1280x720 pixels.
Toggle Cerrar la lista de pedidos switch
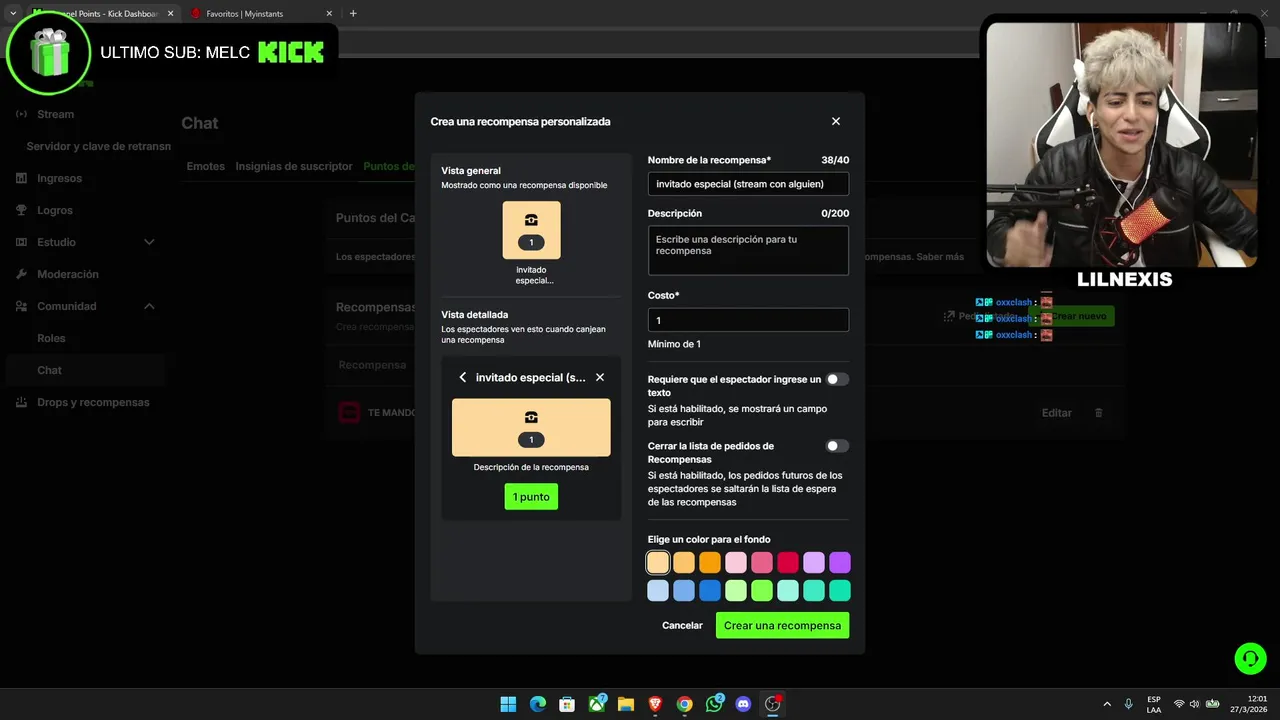pyautogui.click(x=837, y=446)
